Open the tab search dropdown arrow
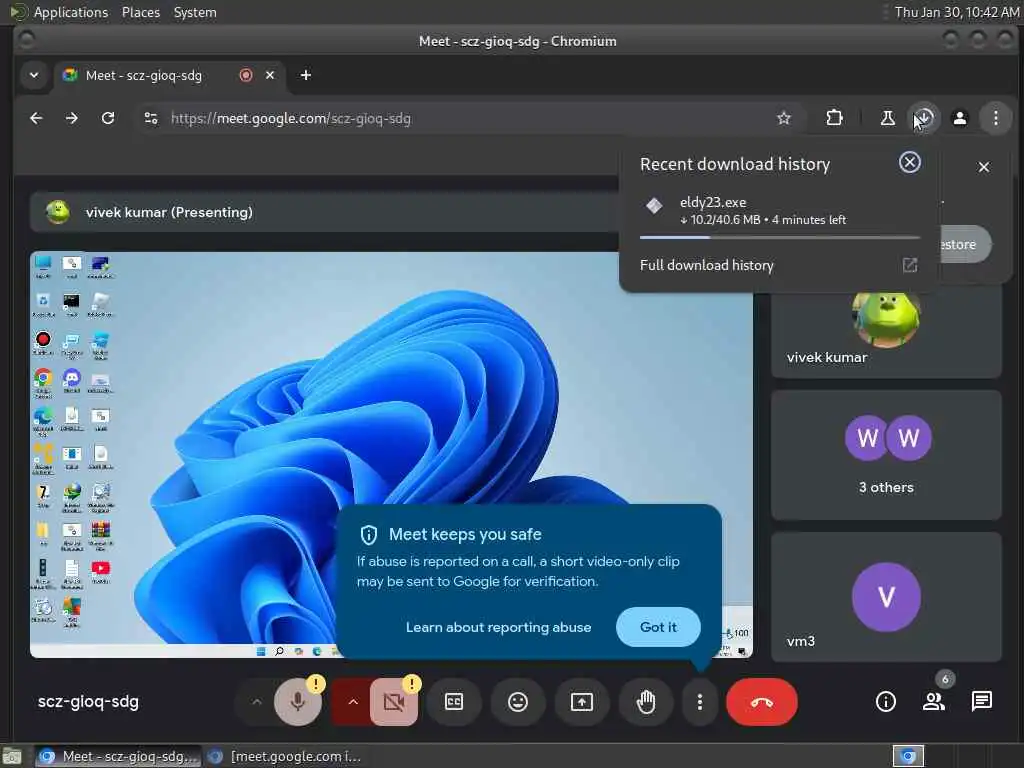 (x=34, y=76)
